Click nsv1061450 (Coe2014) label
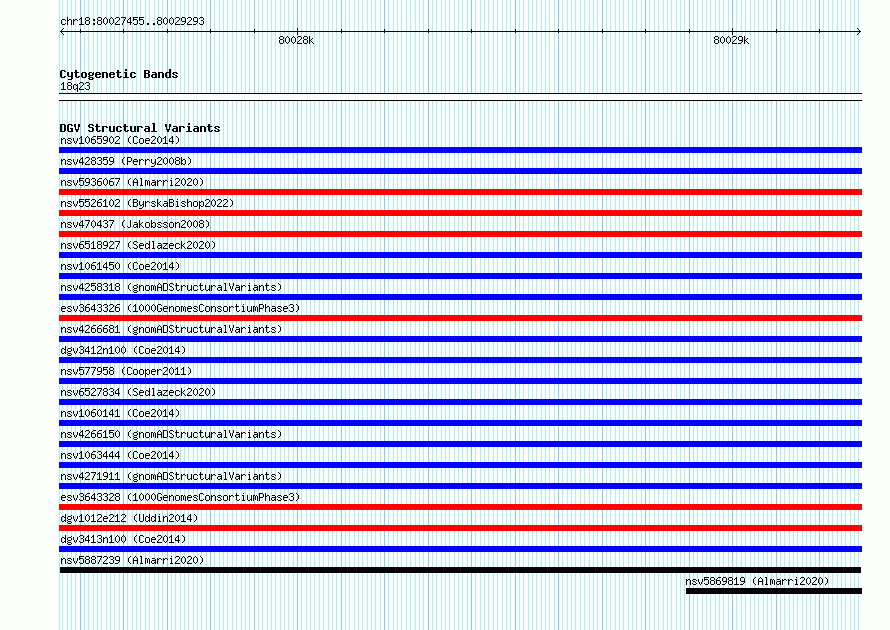This screenshot has height=630, width=890. click(x=120, y=266)
